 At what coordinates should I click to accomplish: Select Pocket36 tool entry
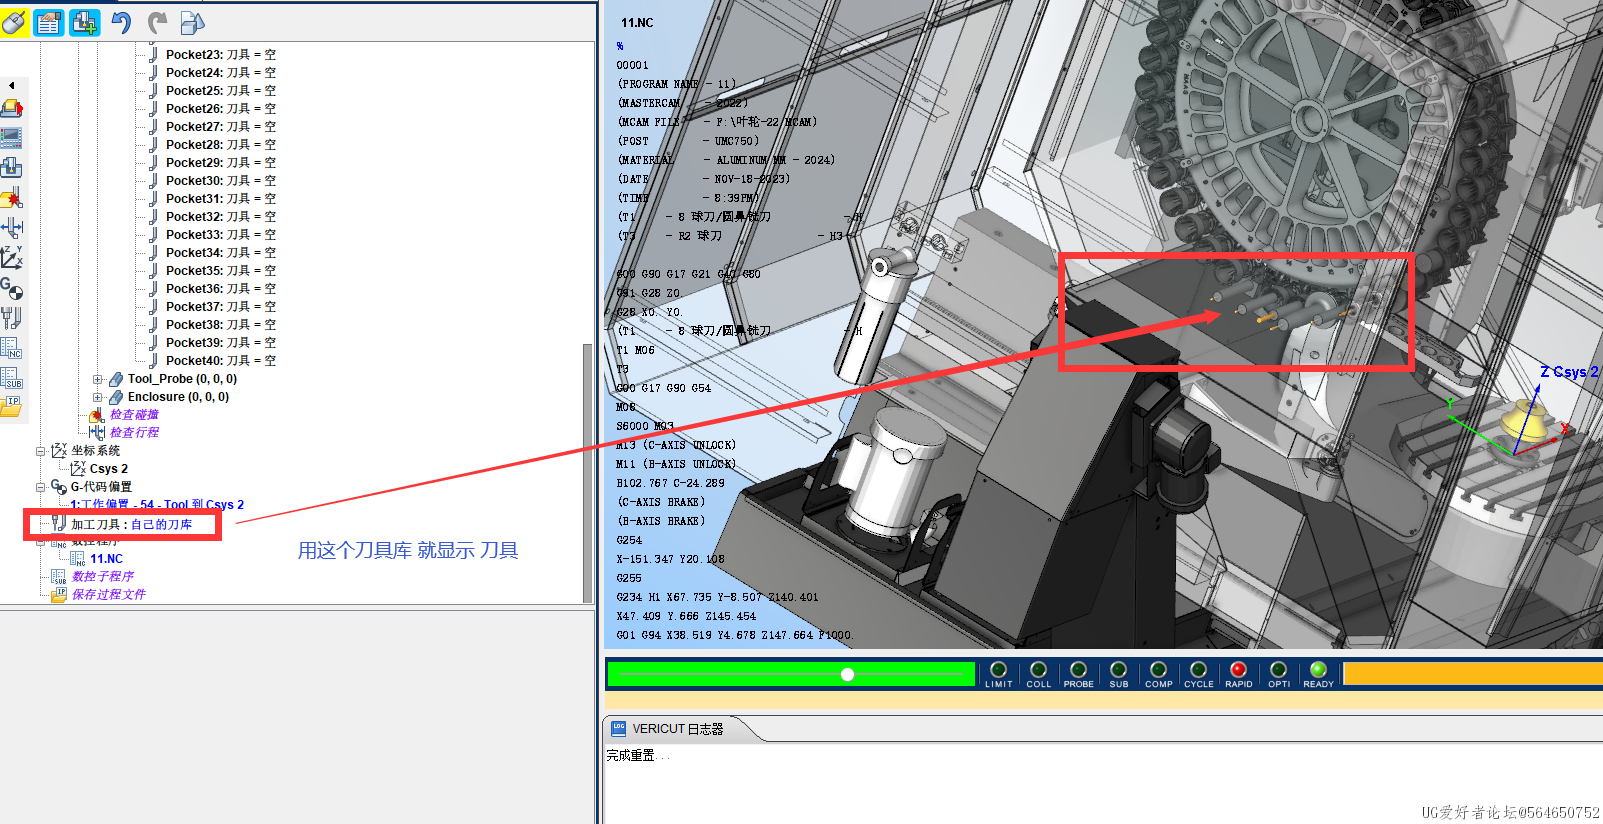click(221, 289)
